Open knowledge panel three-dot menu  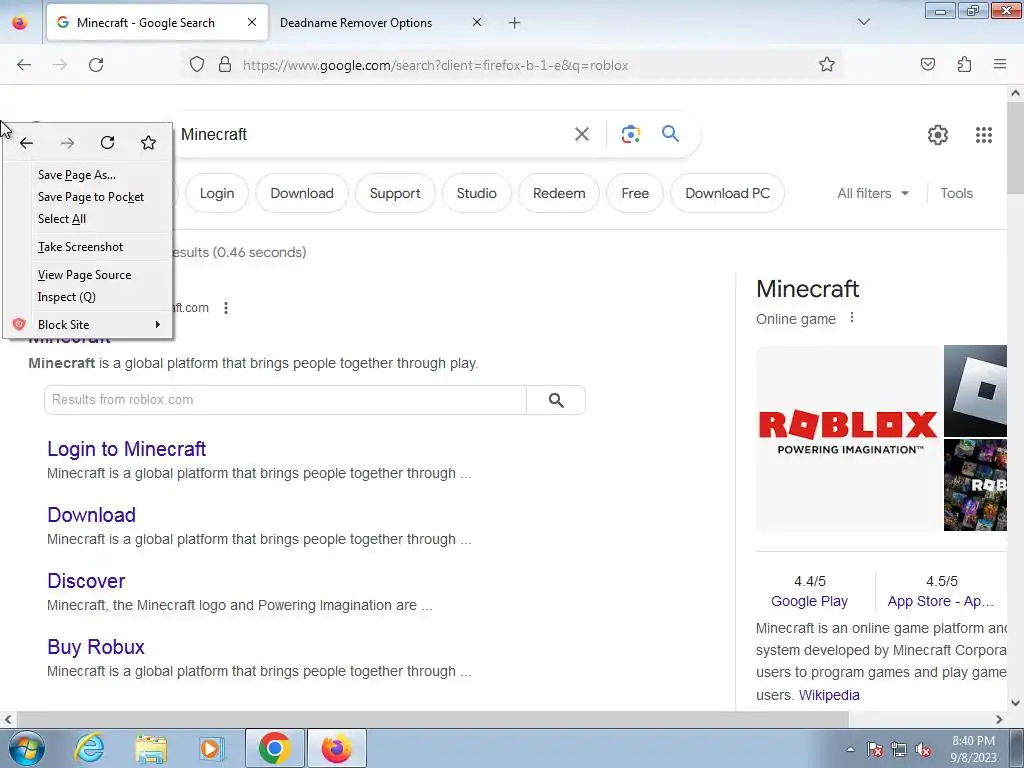tap(852, 318)
